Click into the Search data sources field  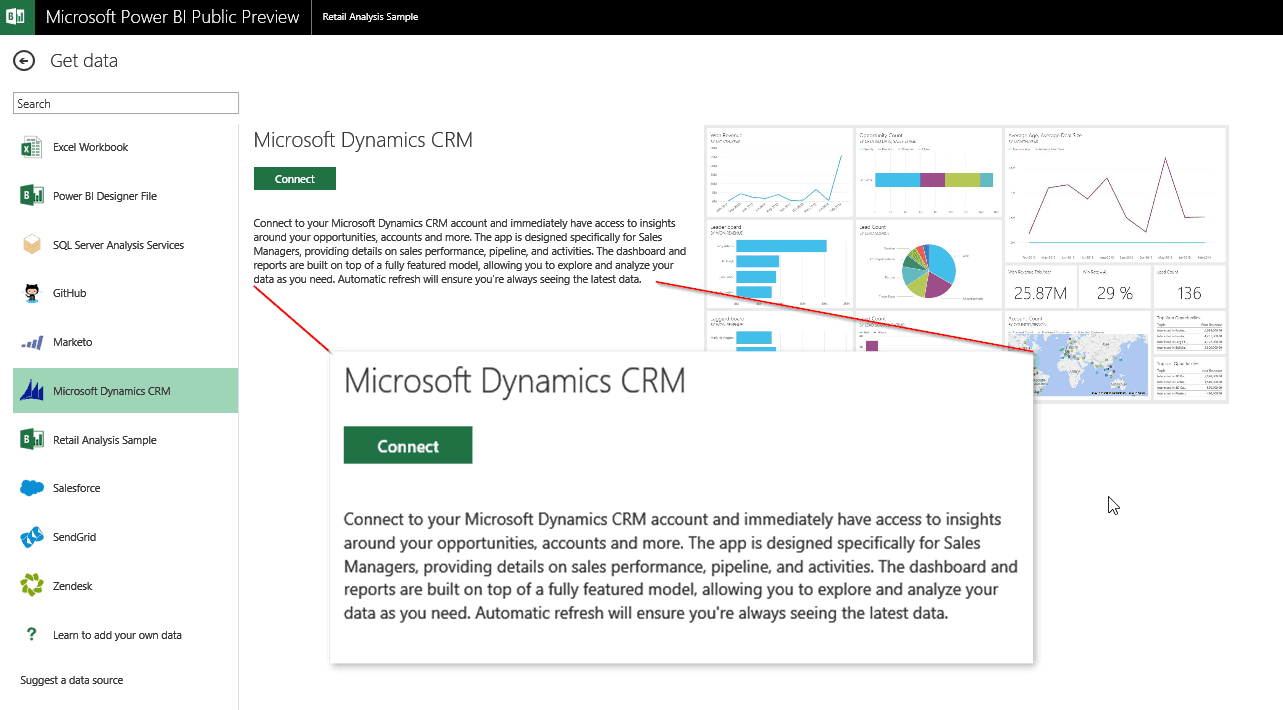[125, 103]
